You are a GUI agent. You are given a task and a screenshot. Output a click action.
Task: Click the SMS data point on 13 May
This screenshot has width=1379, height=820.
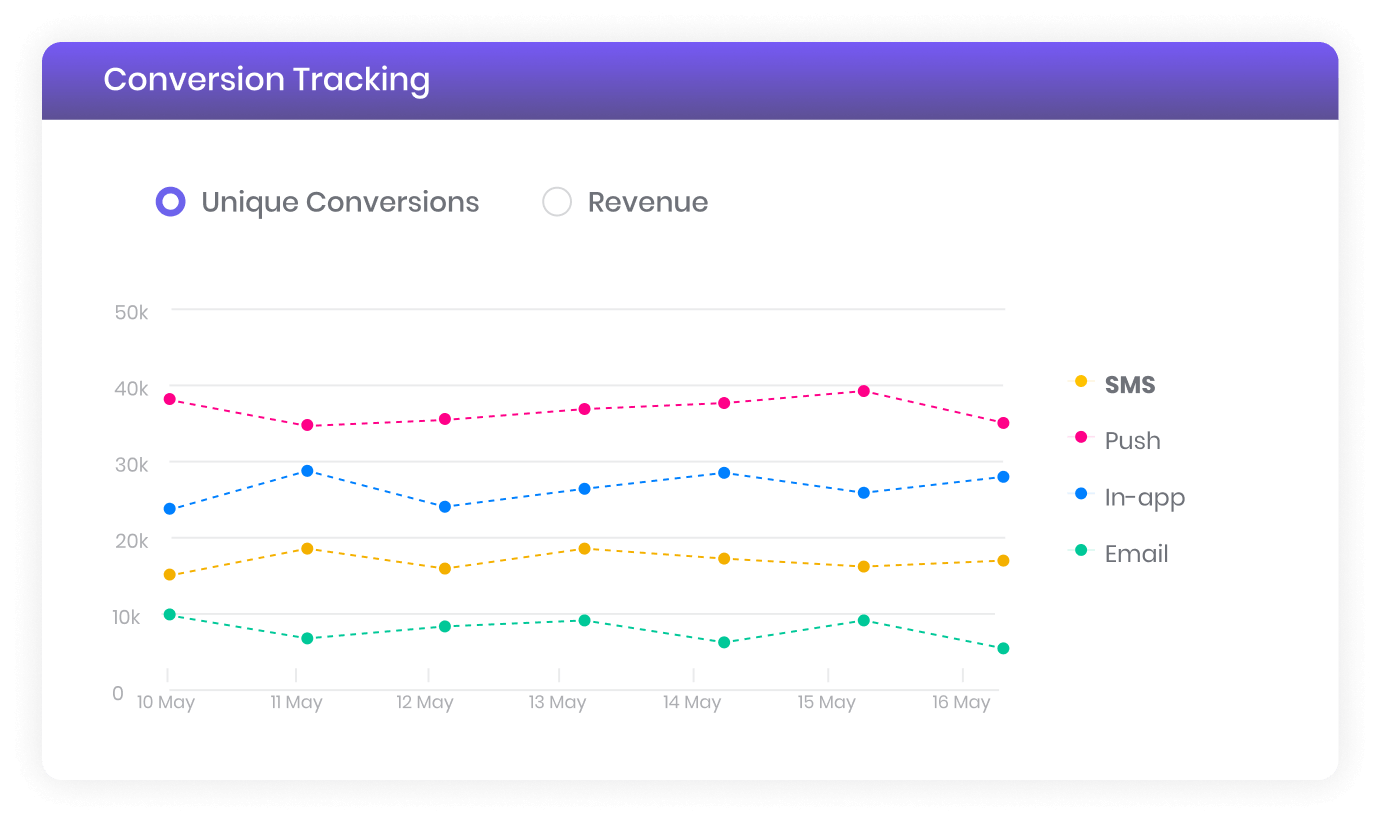coord(584,549)
